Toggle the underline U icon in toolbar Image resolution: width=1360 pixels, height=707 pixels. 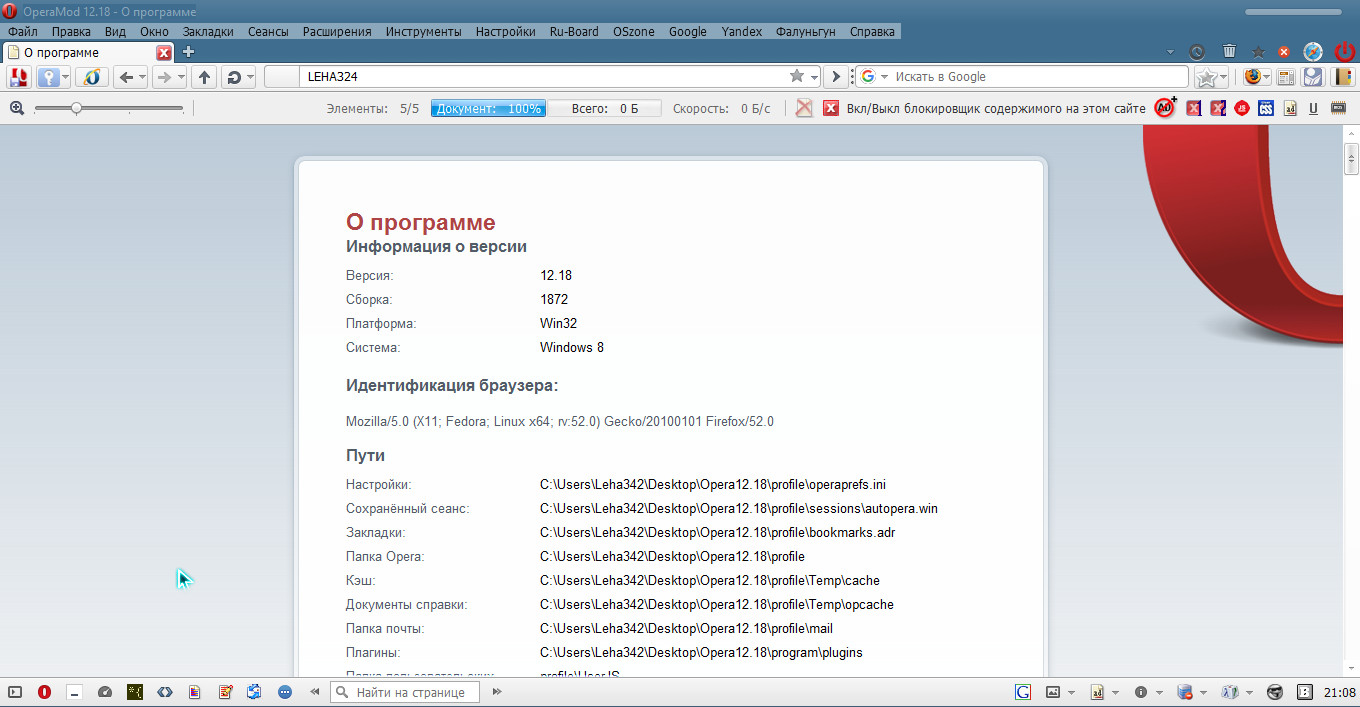1313,108
